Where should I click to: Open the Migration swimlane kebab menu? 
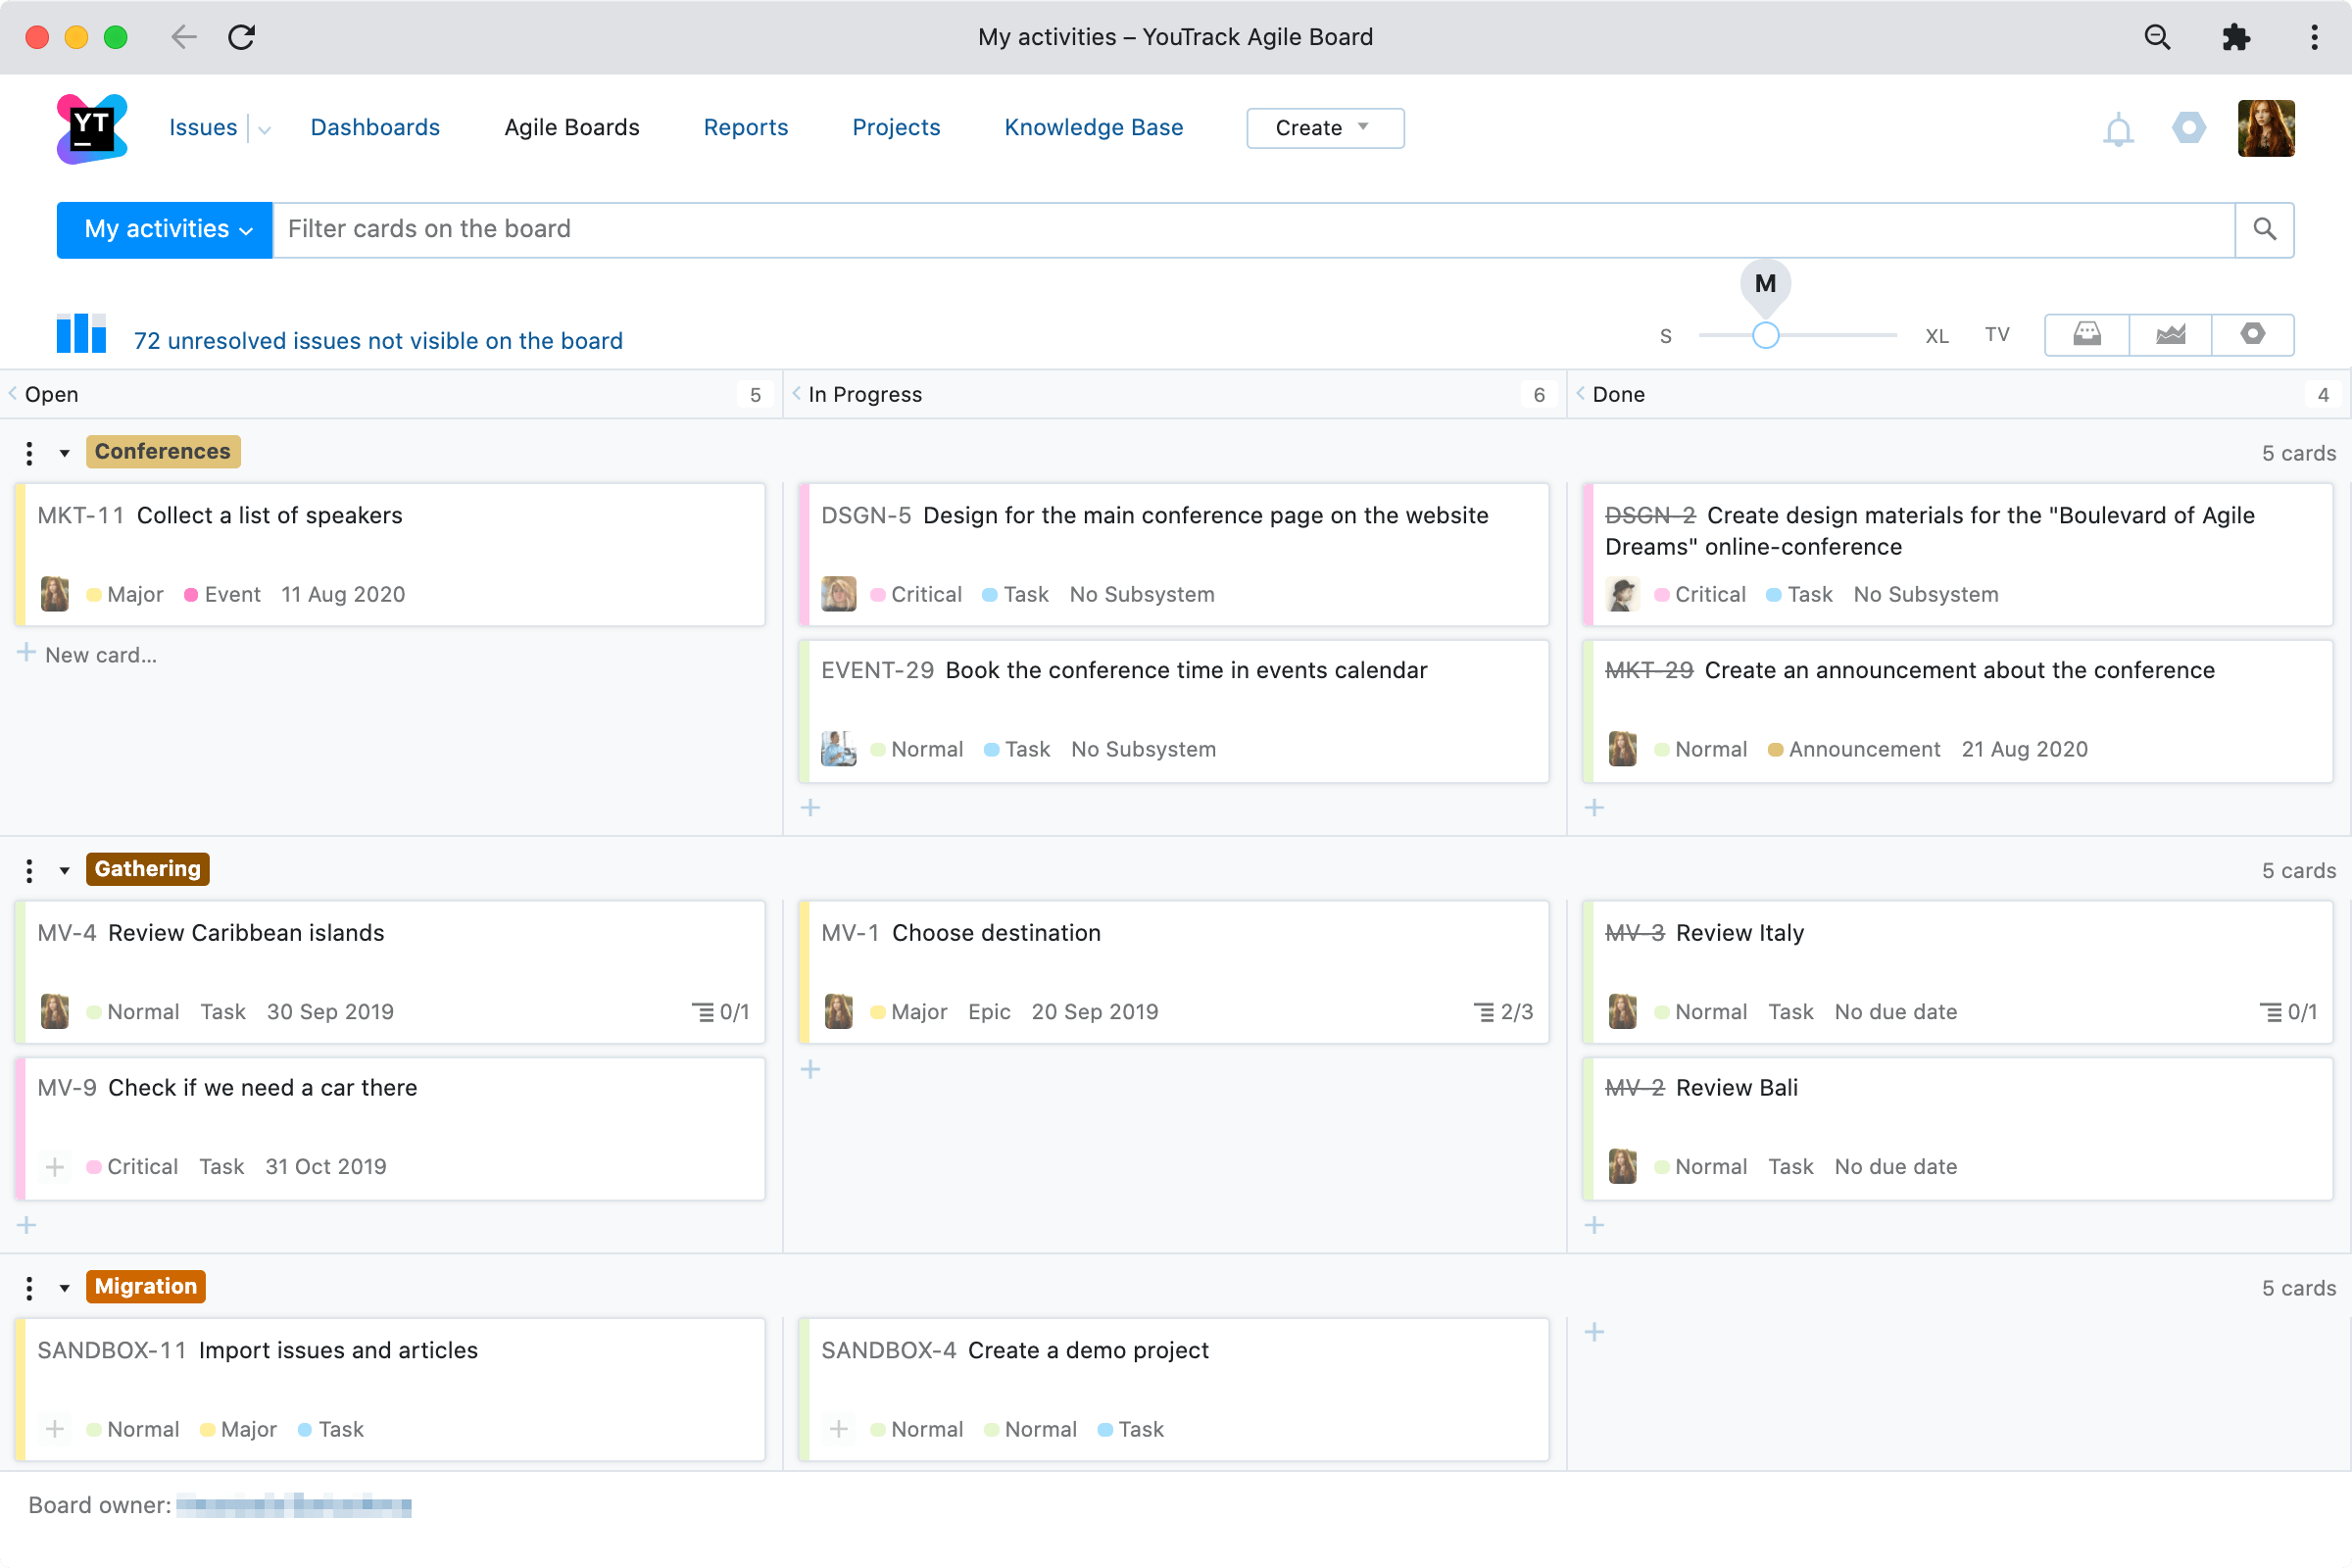28,1287
